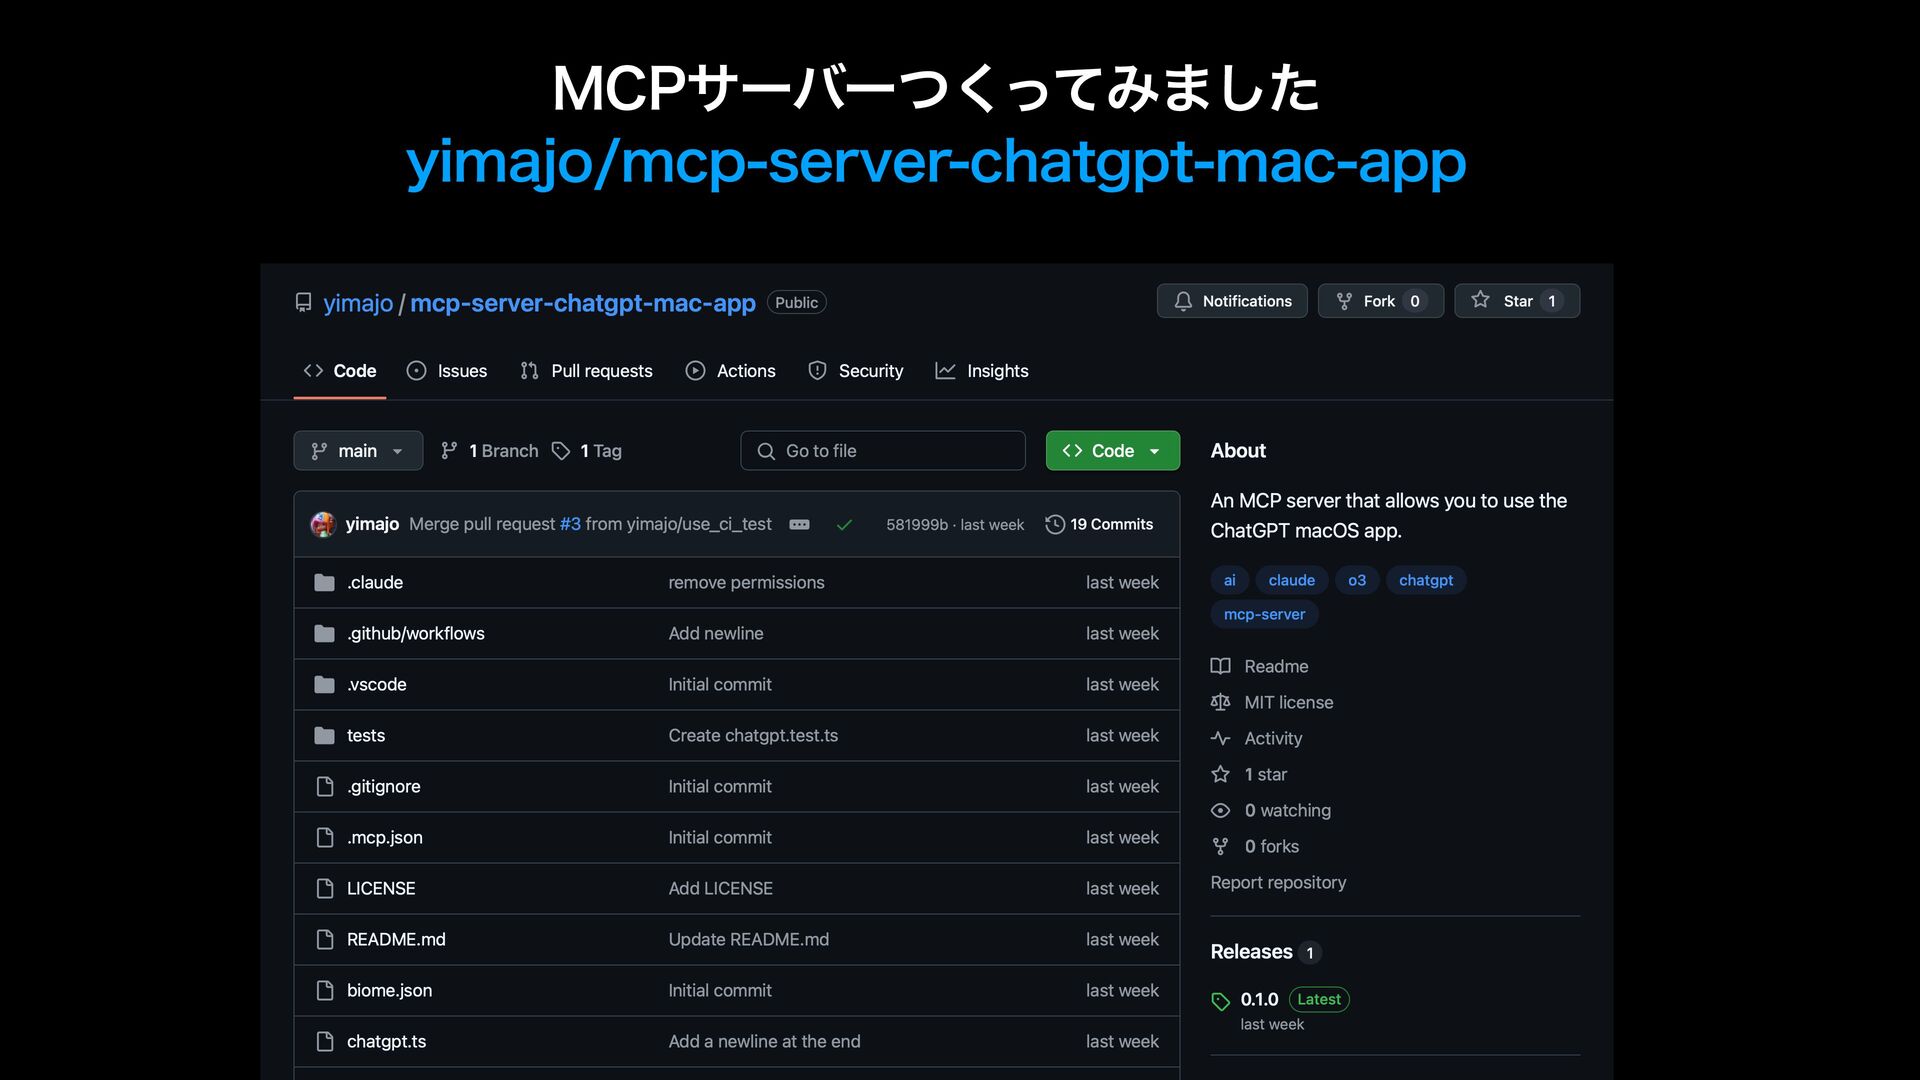Click the green CI checkmark status icon
Viewport: 1920px width, 1080px height.
click(844, 525)
